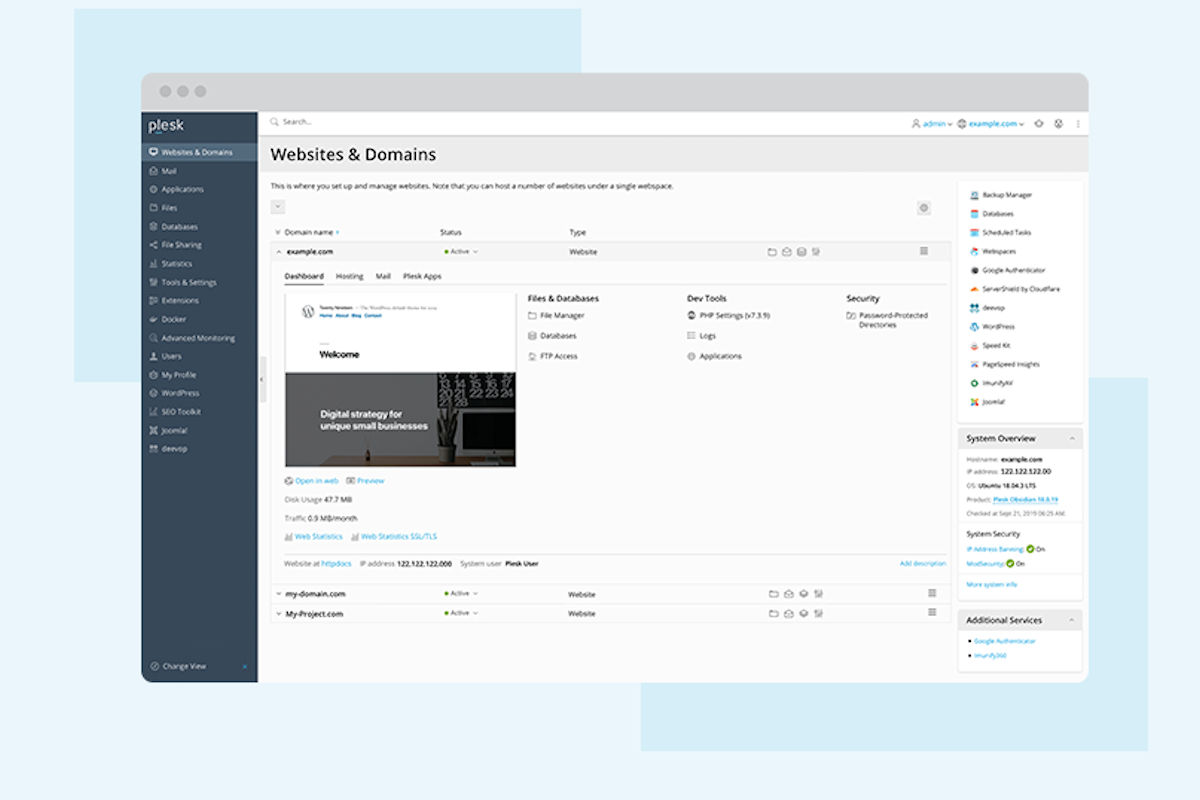Click the website preview thumbnail
This screenshot has height=800, width=1200.
coord(400,379)
